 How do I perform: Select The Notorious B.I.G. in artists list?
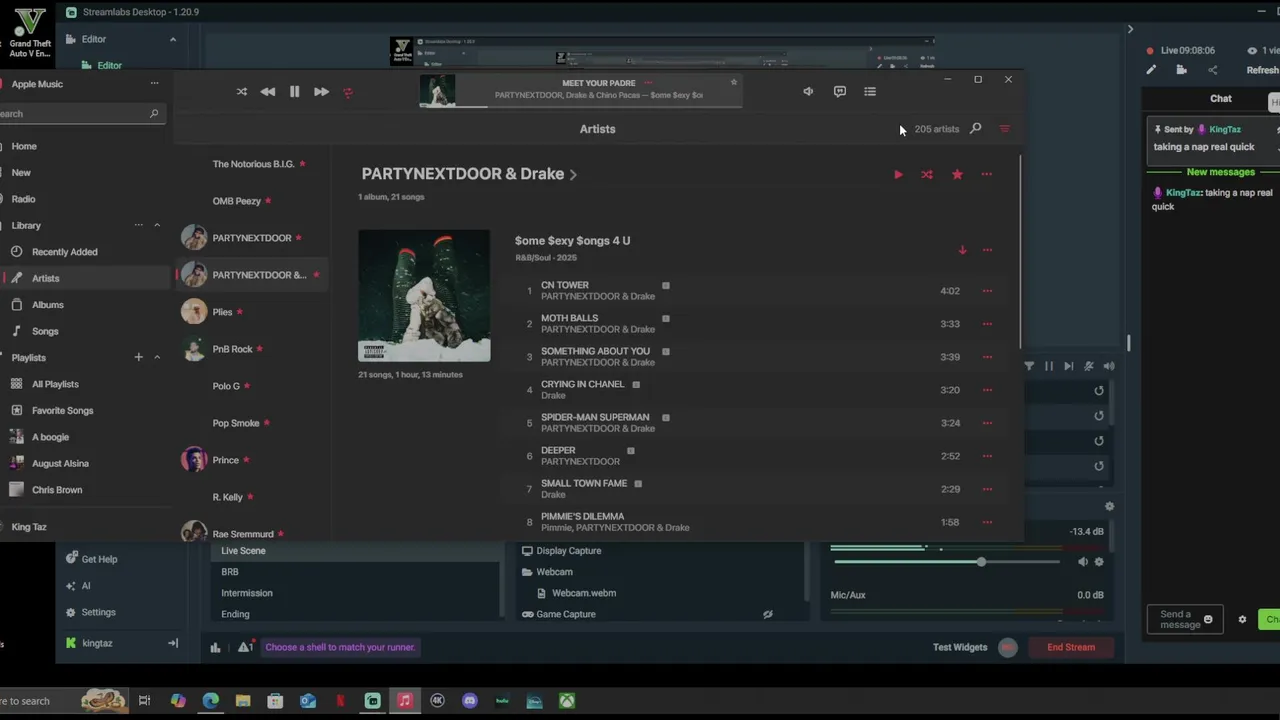253,164
